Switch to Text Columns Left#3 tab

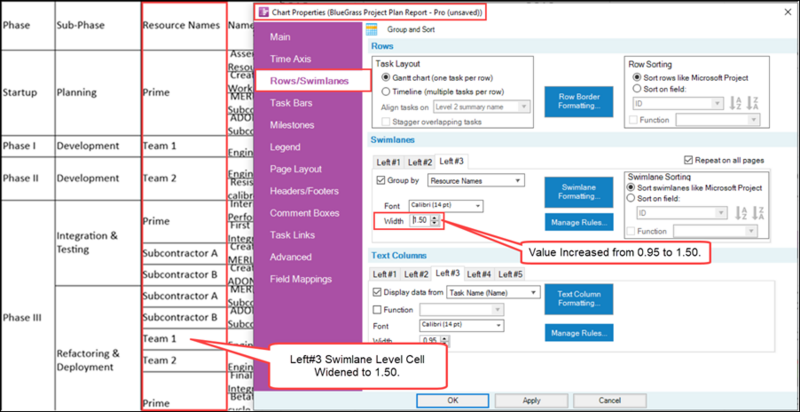coord(447,273)
